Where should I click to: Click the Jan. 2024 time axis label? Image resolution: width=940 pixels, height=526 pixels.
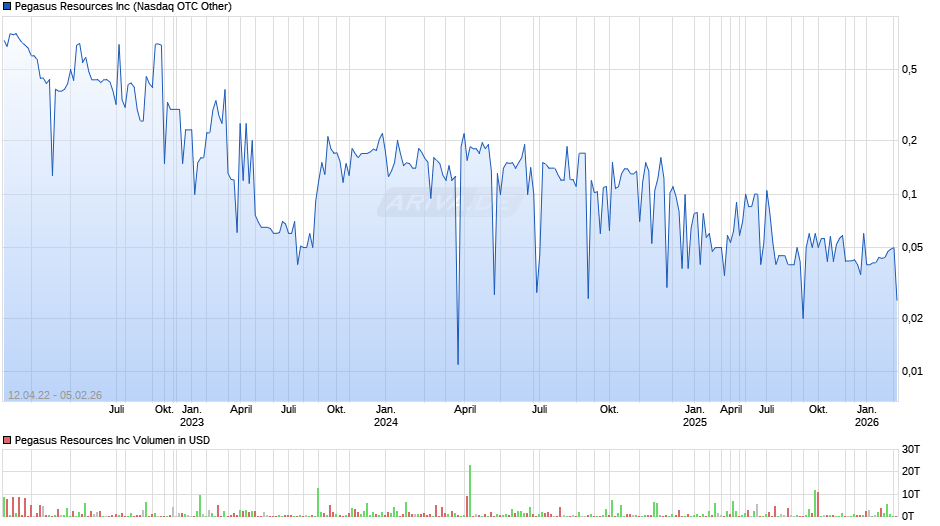pyautogui.click(x=385, y=416)
